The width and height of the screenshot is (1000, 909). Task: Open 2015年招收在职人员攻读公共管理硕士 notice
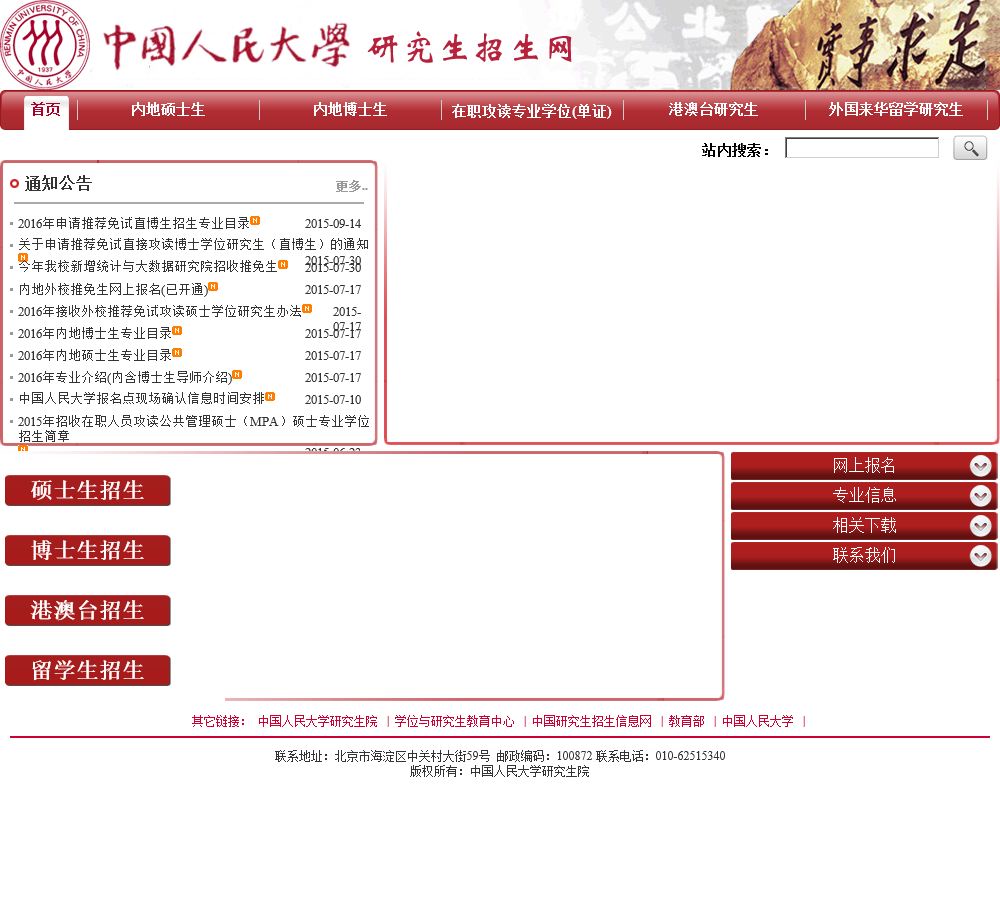coord(193,429)
